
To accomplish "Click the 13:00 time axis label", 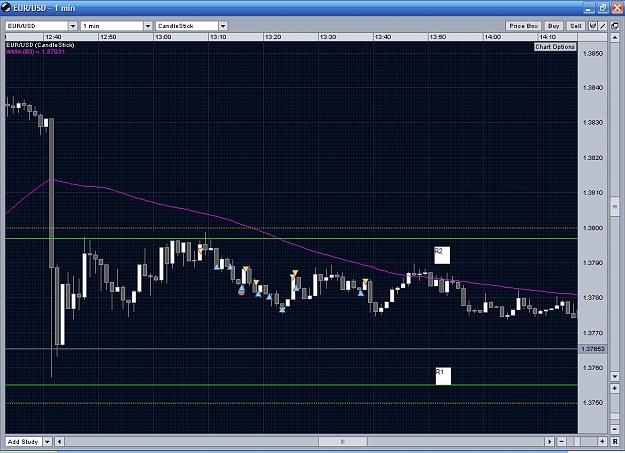I will [x=163, y=37].
